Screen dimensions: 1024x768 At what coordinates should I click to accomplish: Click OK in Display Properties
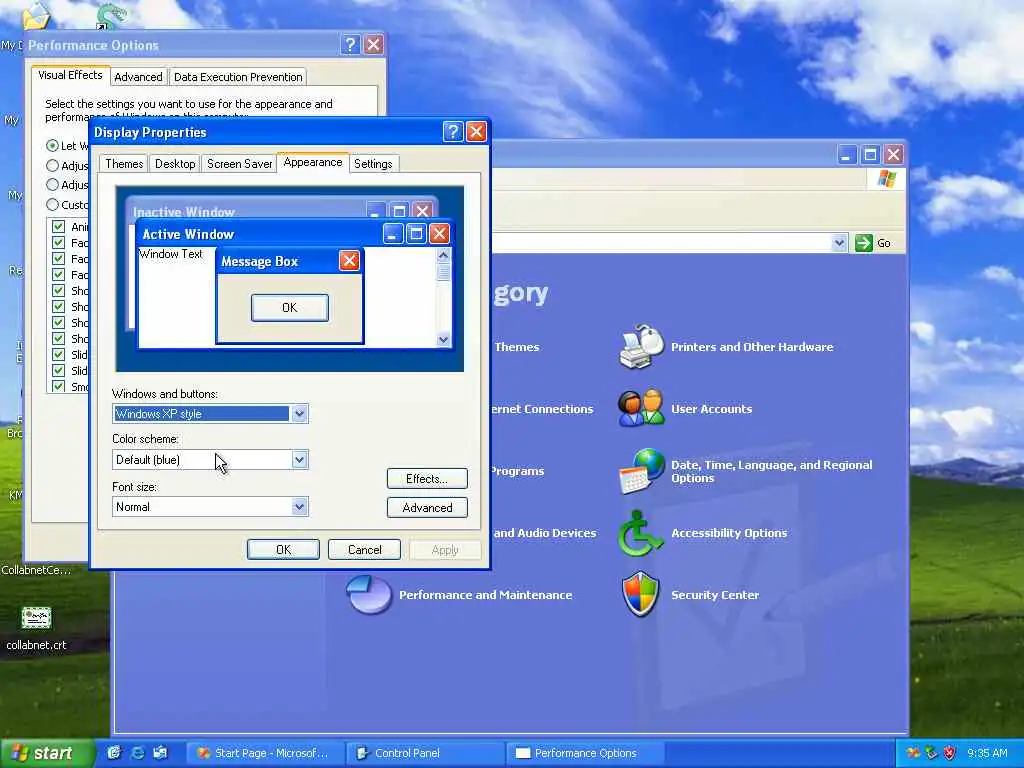coord(283,550)
